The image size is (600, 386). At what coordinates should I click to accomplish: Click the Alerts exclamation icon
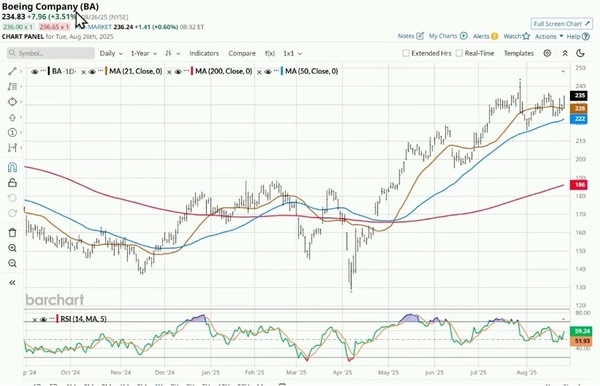tap(494, 36)
